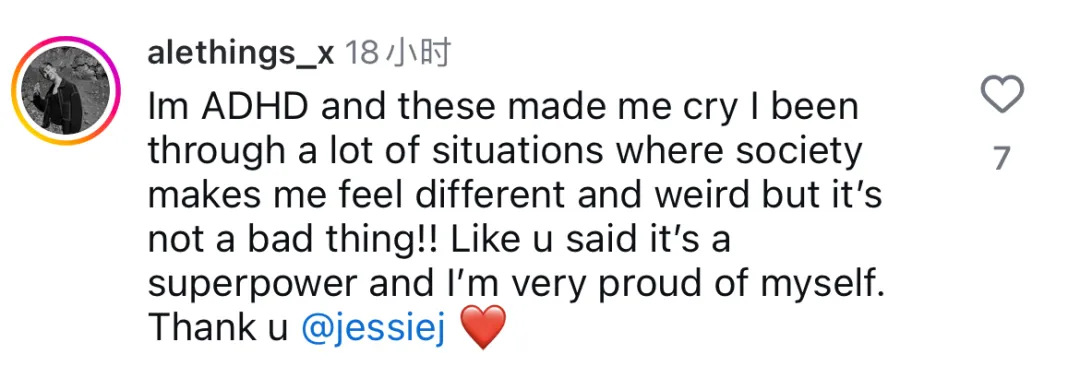
Task: Like the comment with the heart icon
Action: [1002, 94]
